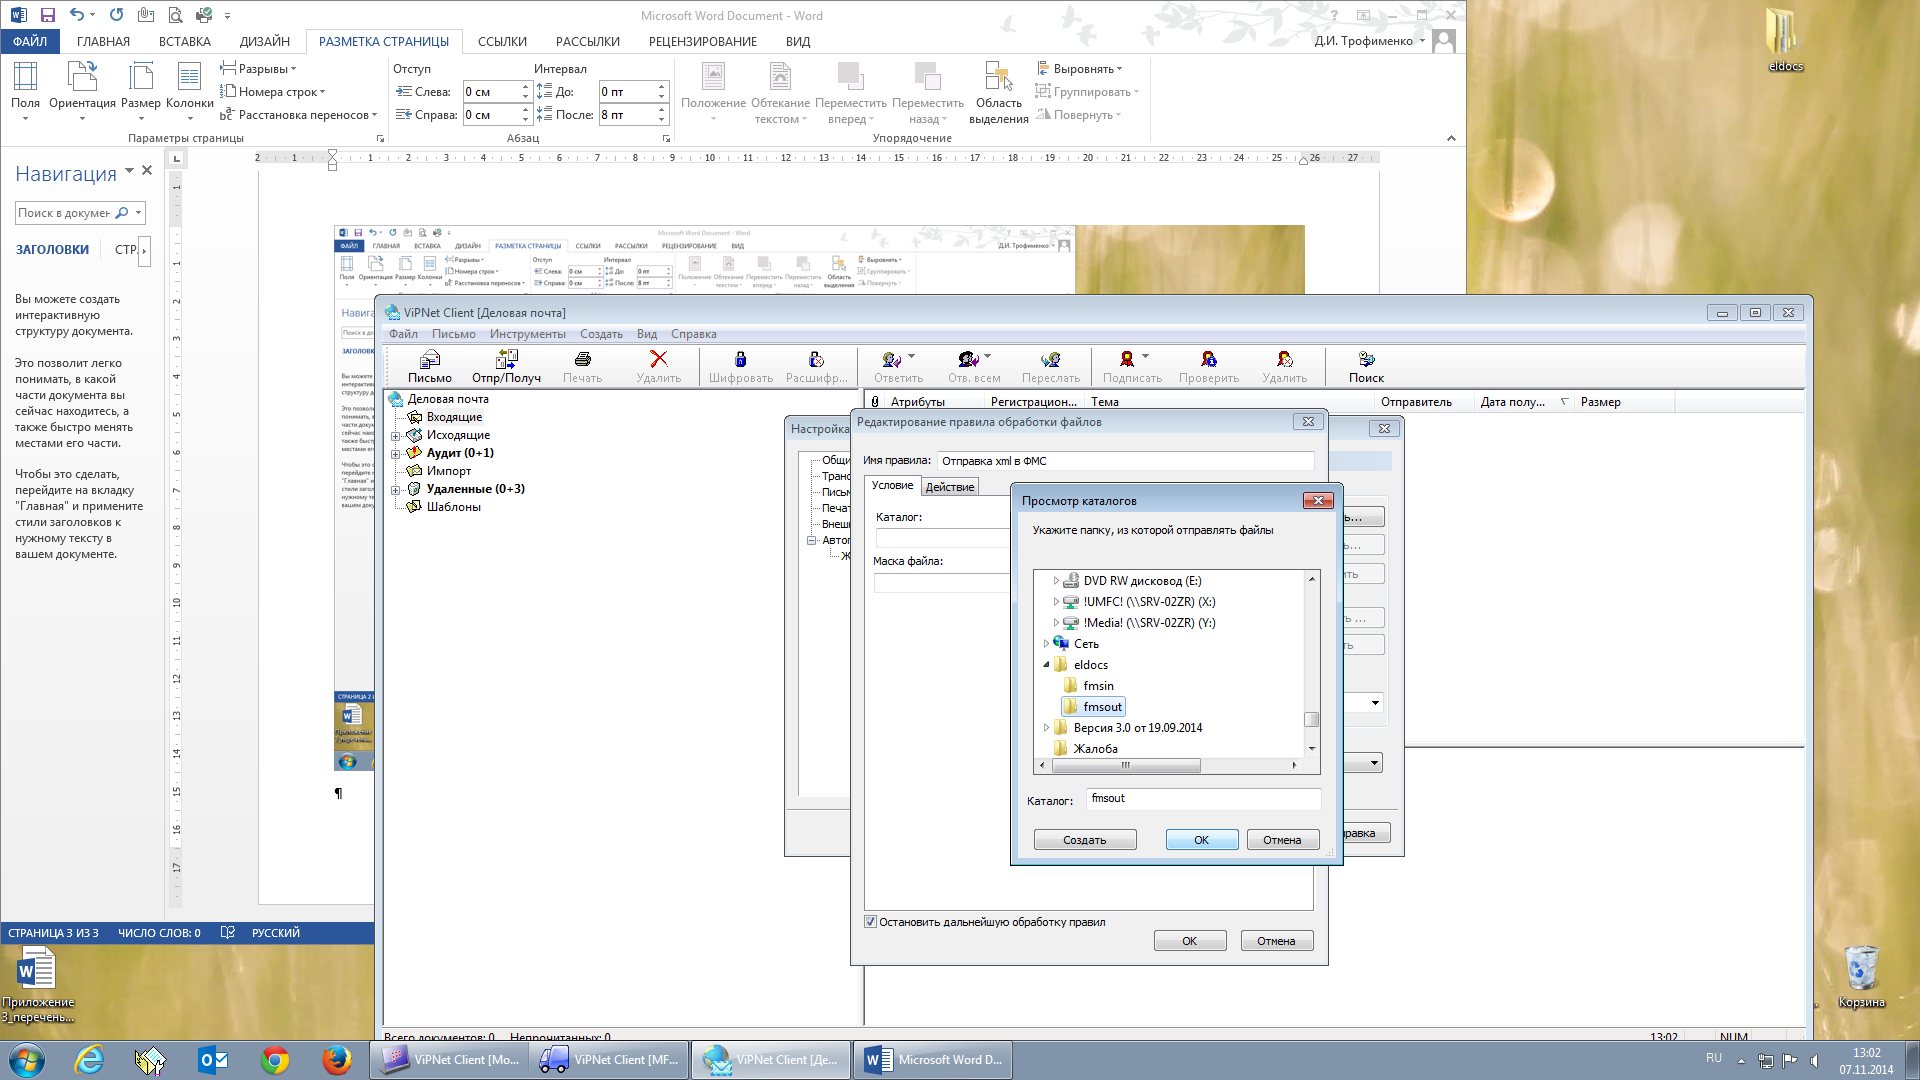Screen dimensions: 1920x1080
Task: Click OK in Просмотр каталогов dialog
Action: pyautogui.click(x=1201, y=840)
